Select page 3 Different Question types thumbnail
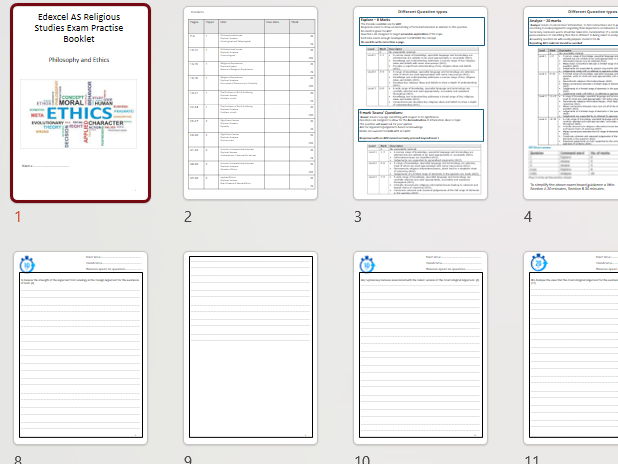Viewport: 618px width, 464px height. (421, 103)
